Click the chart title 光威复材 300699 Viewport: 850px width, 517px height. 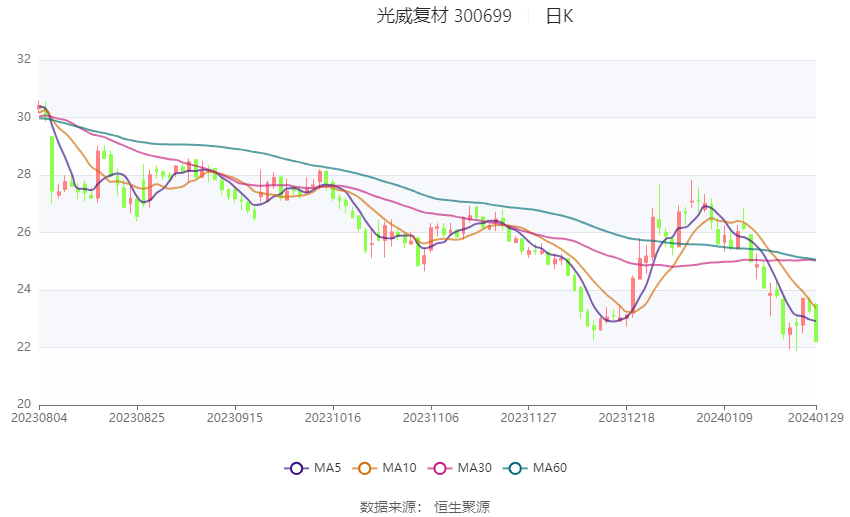(444, 16)
